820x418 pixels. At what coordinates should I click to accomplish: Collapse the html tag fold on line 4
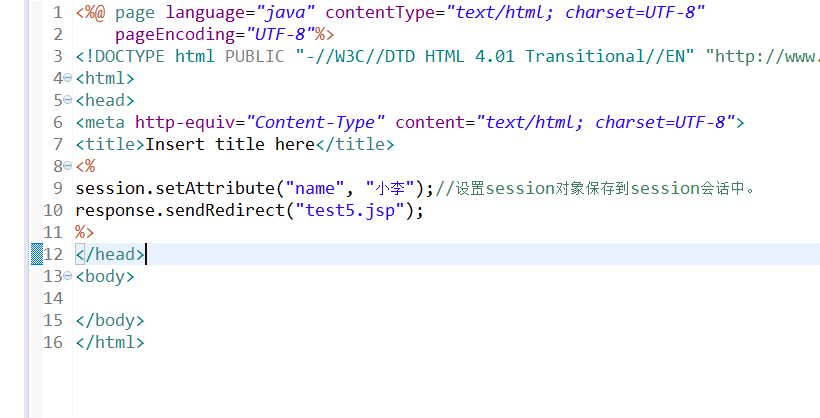pyautogui.click(x=67, y=78)
